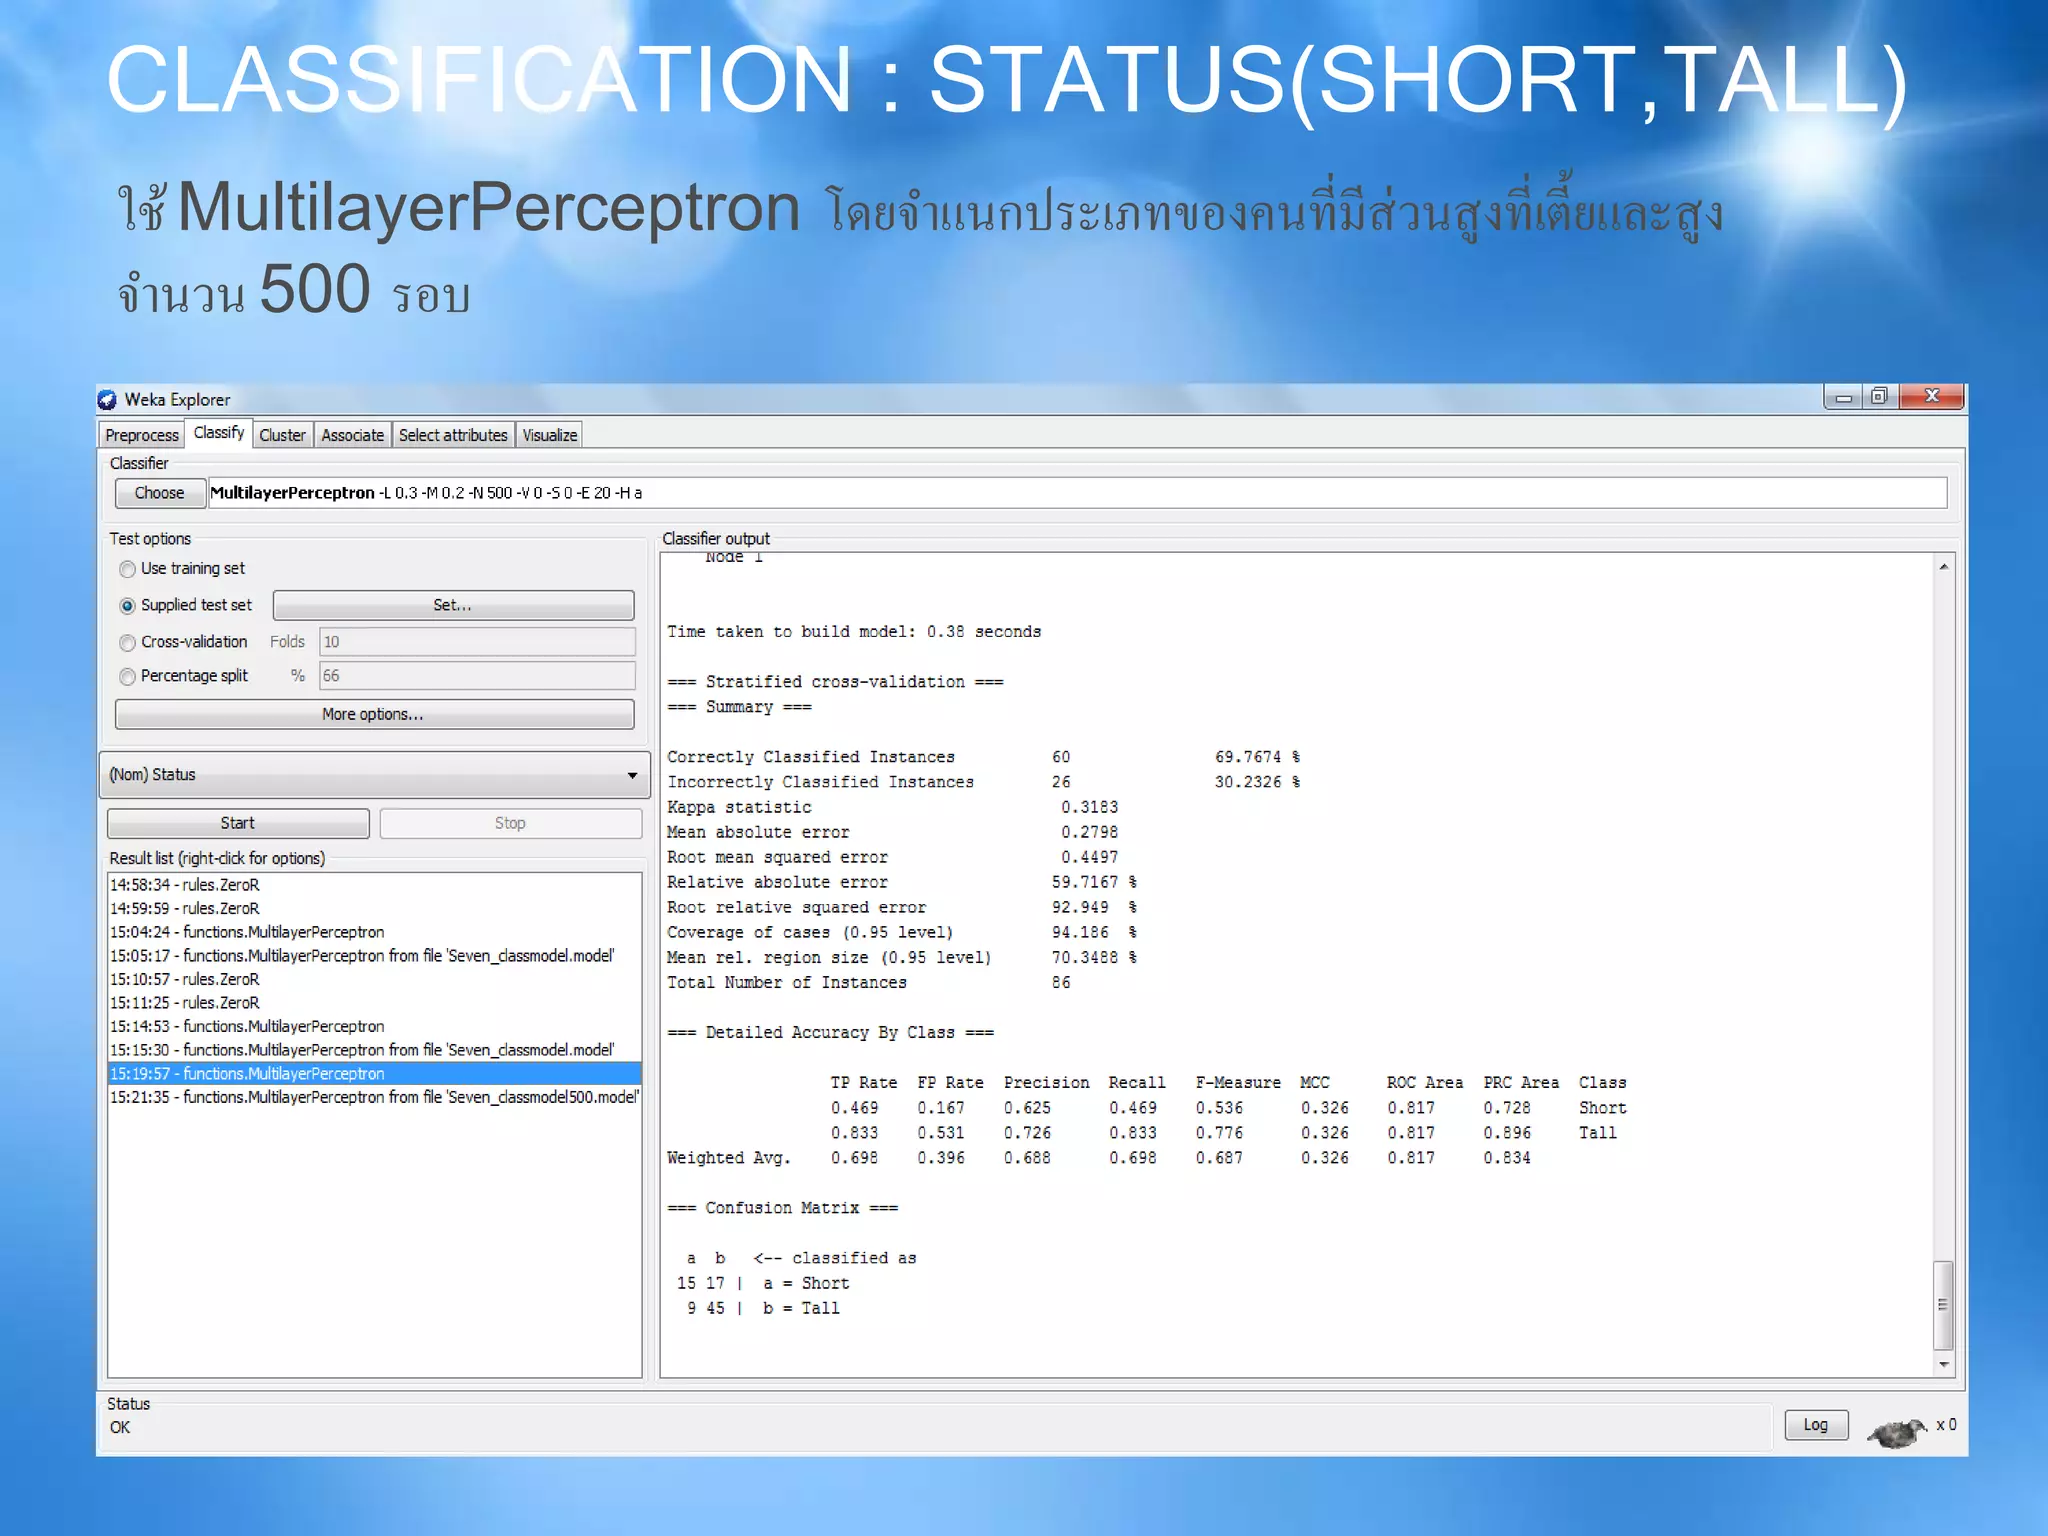Click the Total Number of Instances line

[869, 983]
